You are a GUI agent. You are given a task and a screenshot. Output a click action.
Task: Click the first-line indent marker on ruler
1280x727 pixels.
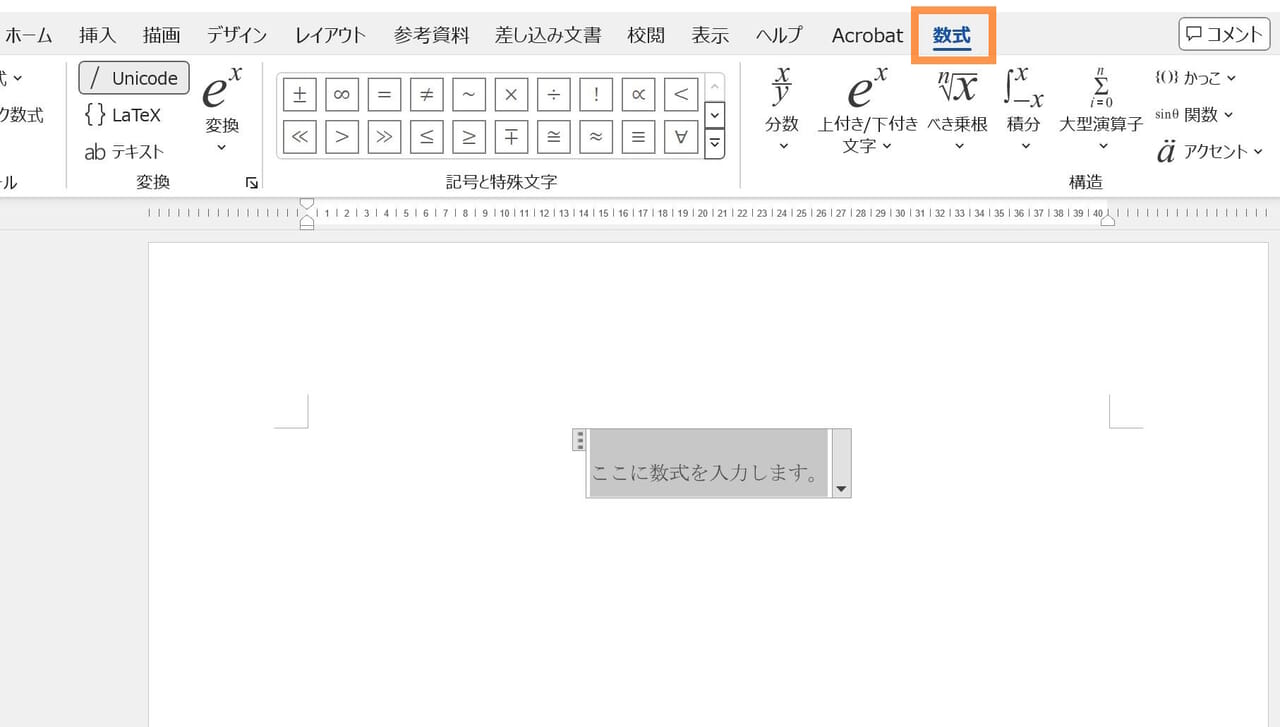(307, 203)
